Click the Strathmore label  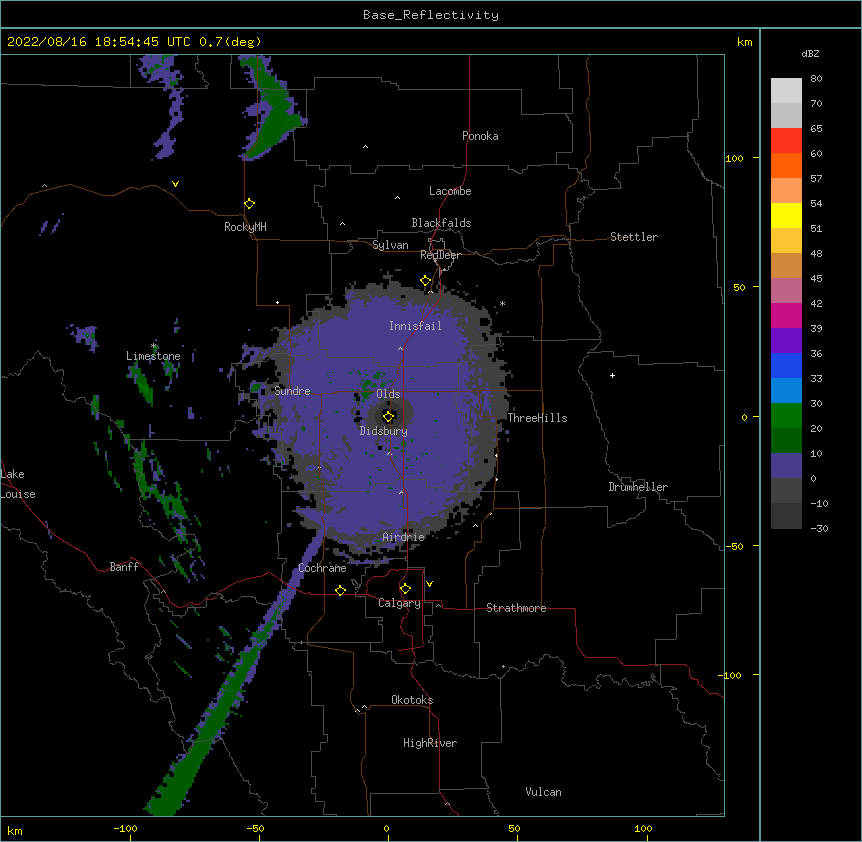point(516,608)
